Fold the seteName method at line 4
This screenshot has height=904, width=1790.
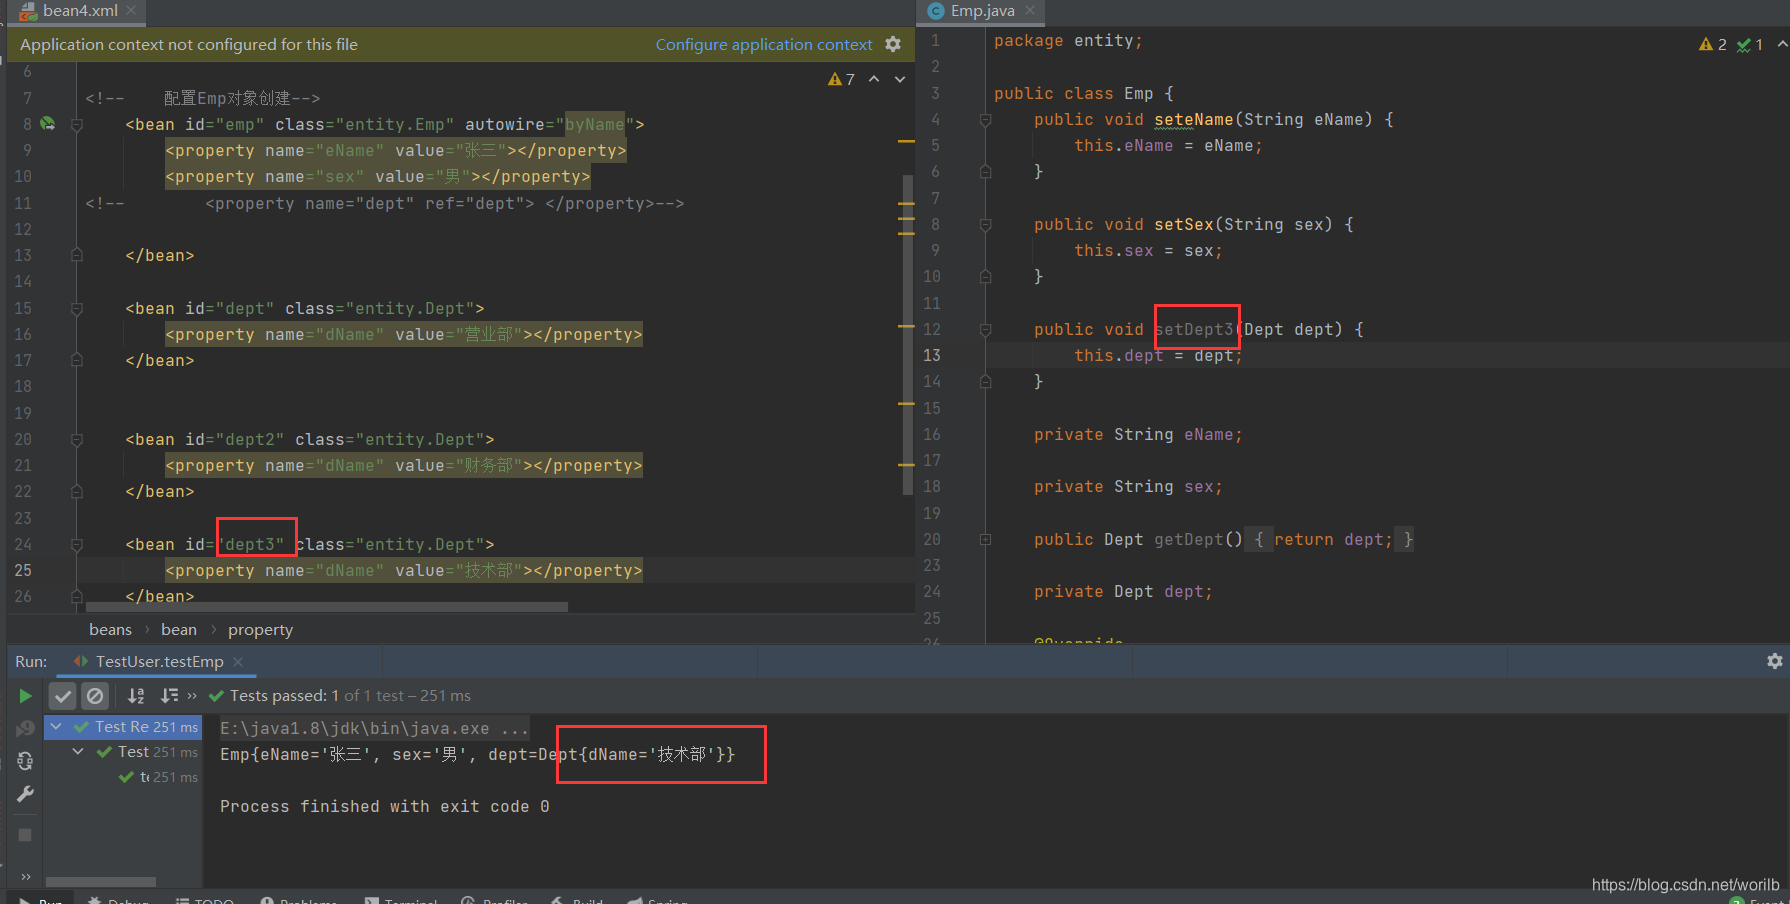click(985, 120)
